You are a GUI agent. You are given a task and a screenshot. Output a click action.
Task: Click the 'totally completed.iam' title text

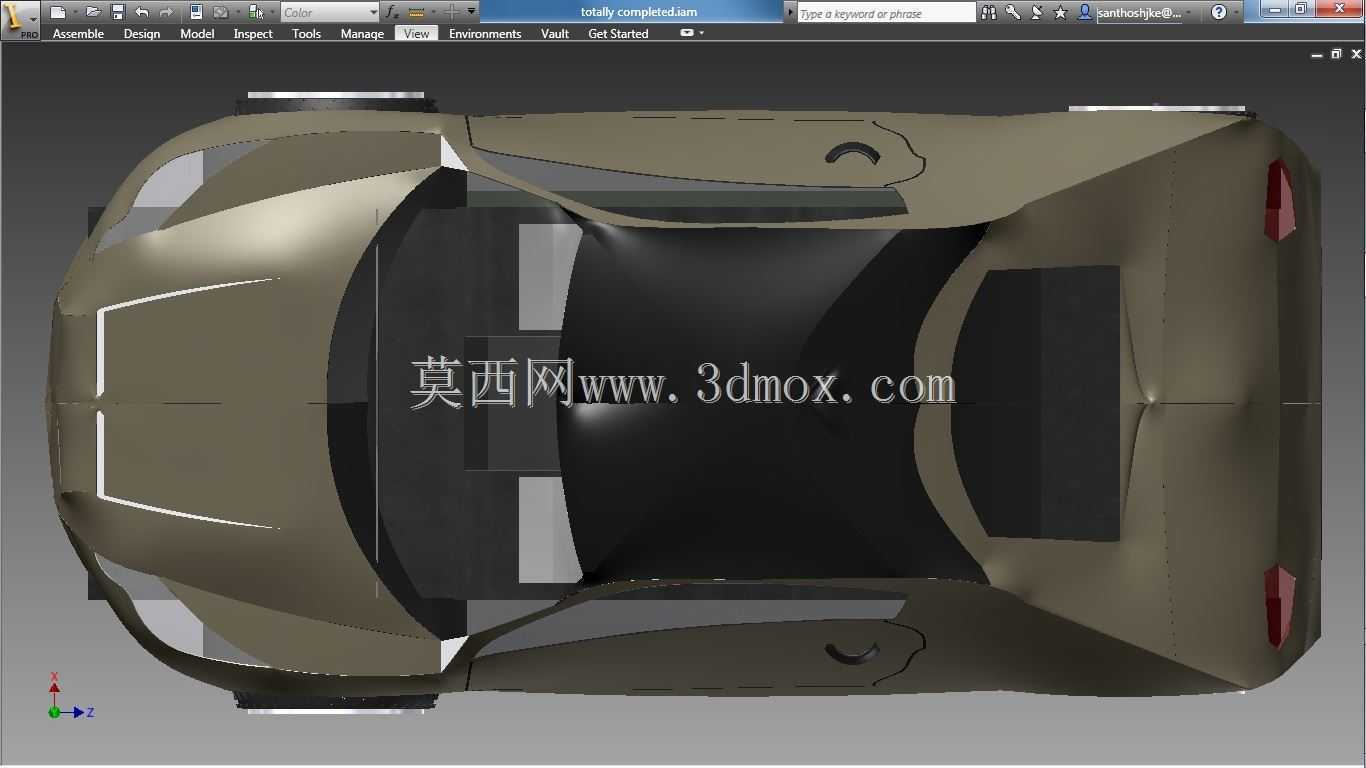tap(639, 12)
